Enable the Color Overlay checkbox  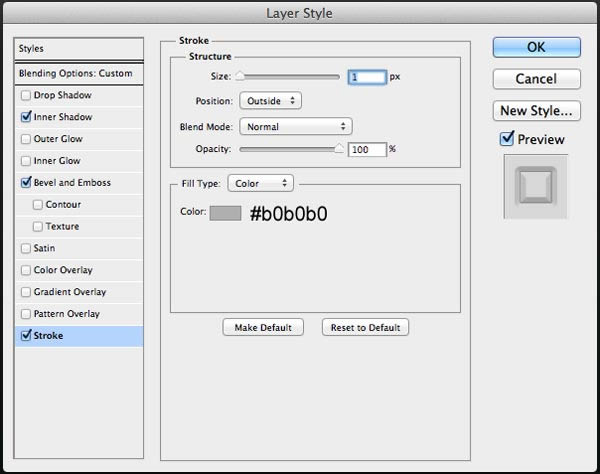pos(26,270)
